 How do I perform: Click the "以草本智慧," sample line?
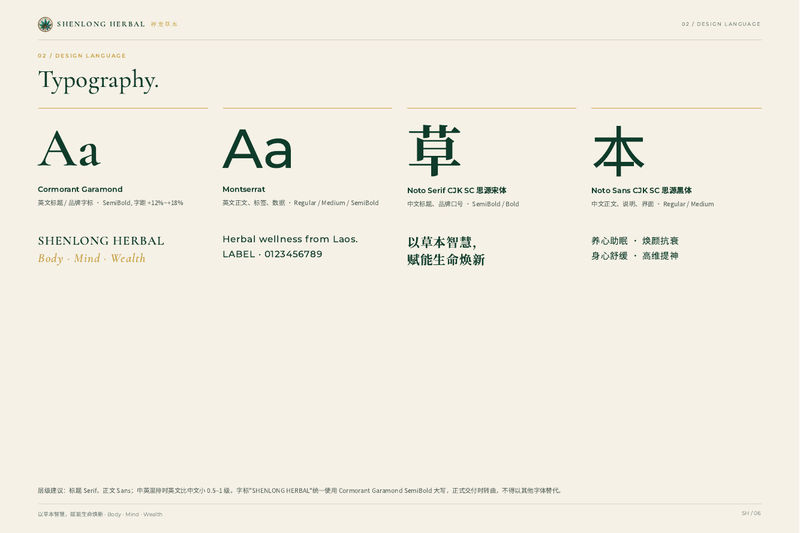[442, 242]
